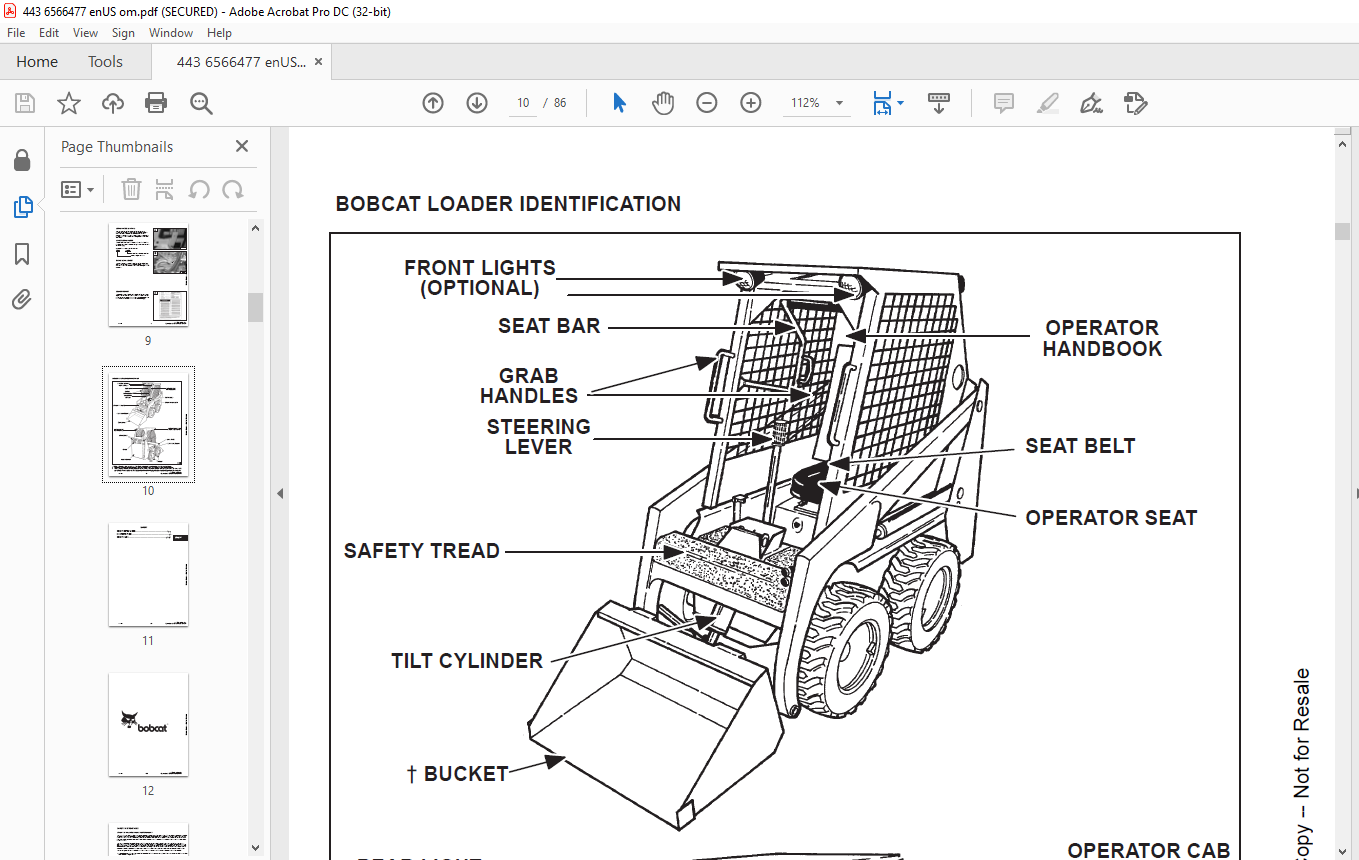Click the upload to cloud icon
Viewport: 1359px width, 860px height.
[113, 103]
